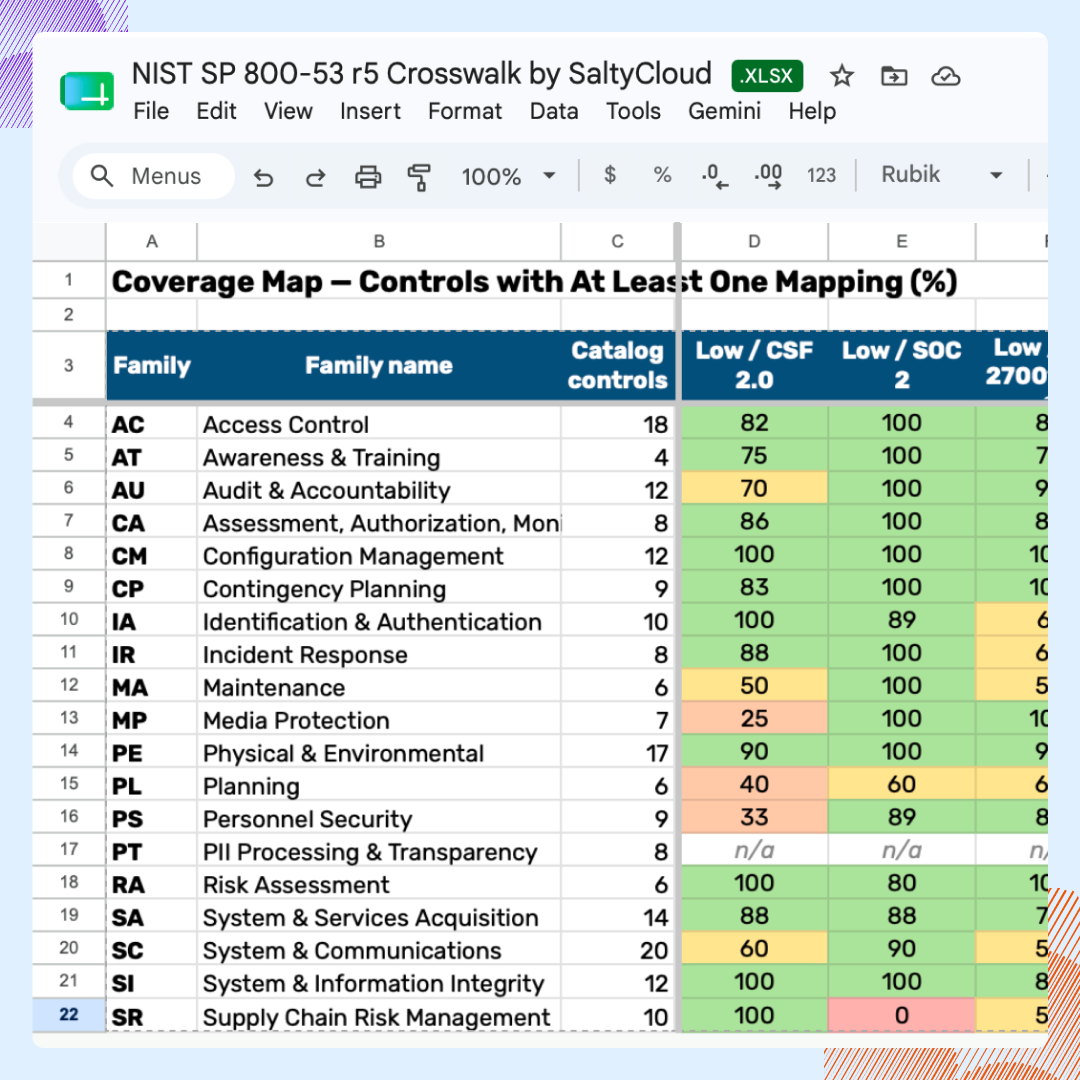Click the document title text
The image size is (1080, 1080).
pos(422,74)
